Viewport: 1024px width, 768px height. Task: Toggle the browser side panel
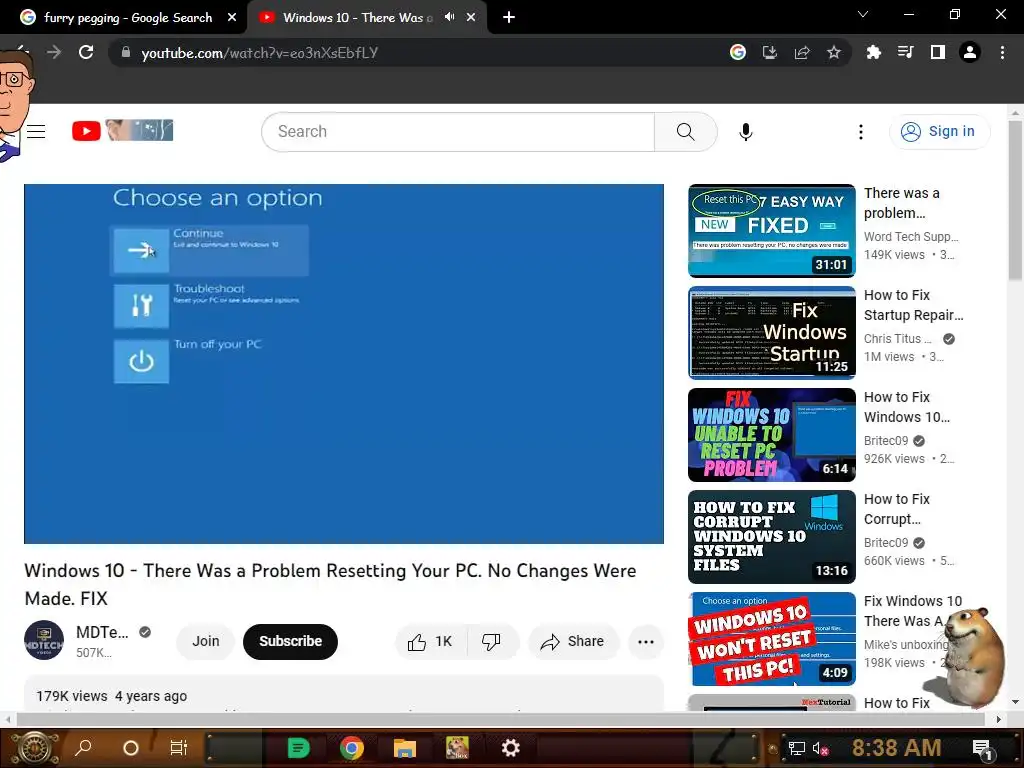tap(938, 52)
